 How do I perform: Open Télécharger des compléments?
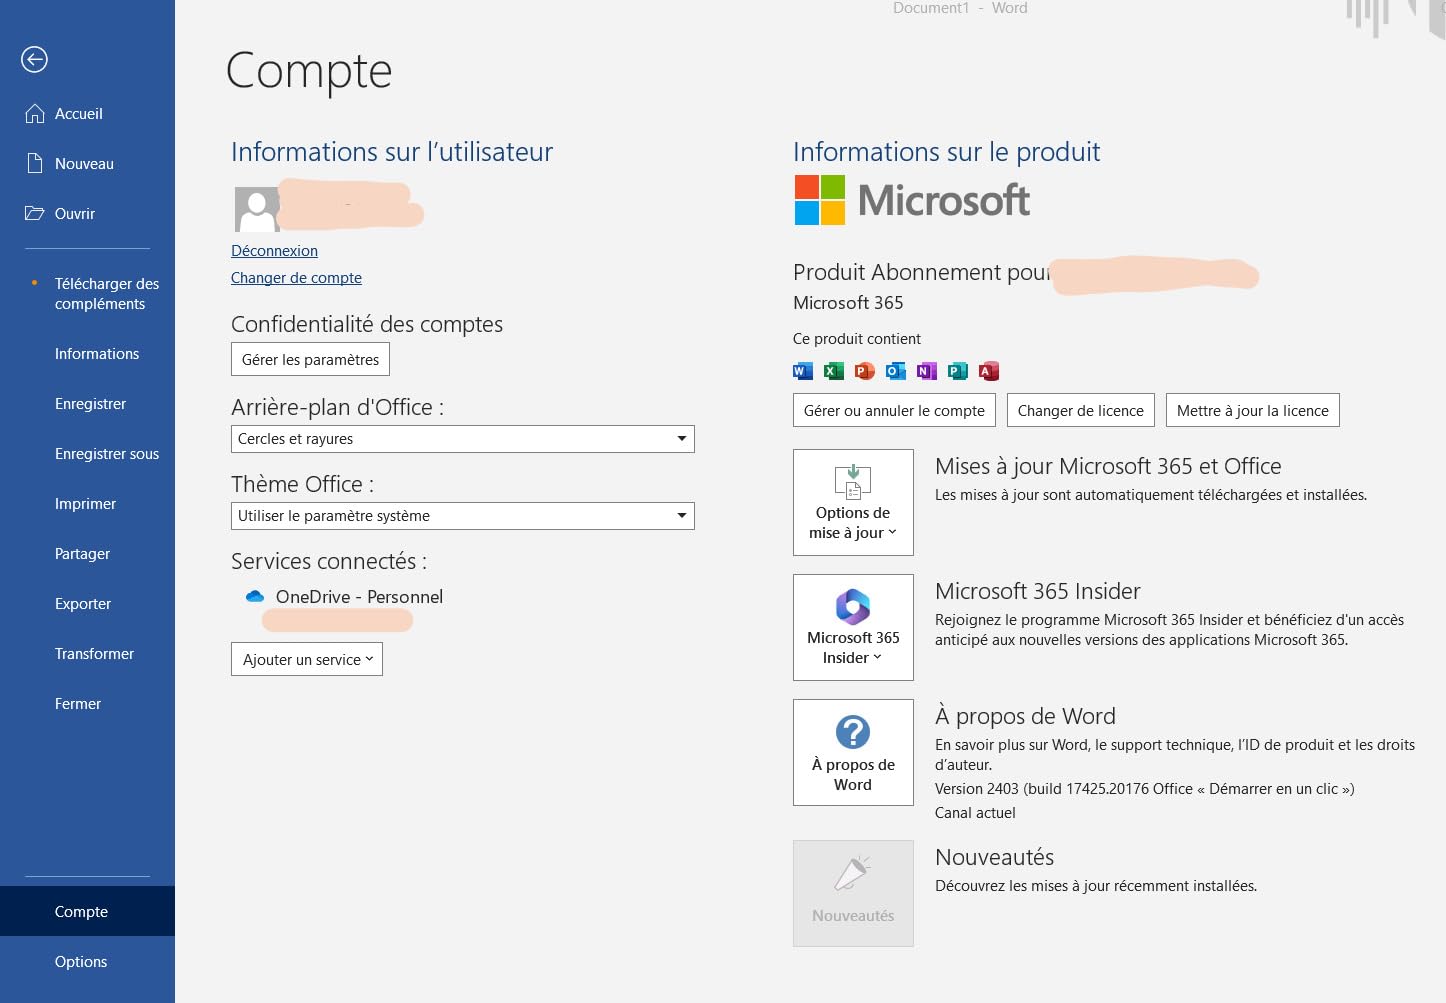tap(87, 294)
